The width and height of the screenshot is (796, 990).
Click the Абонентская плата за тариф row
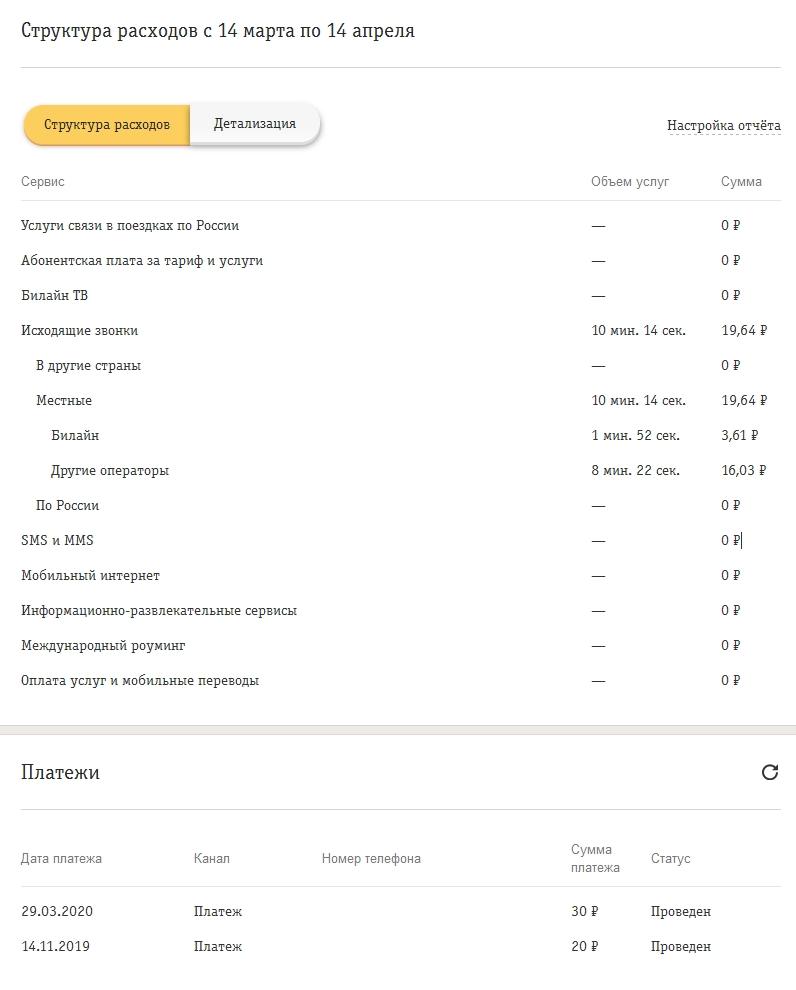point(401,260)
